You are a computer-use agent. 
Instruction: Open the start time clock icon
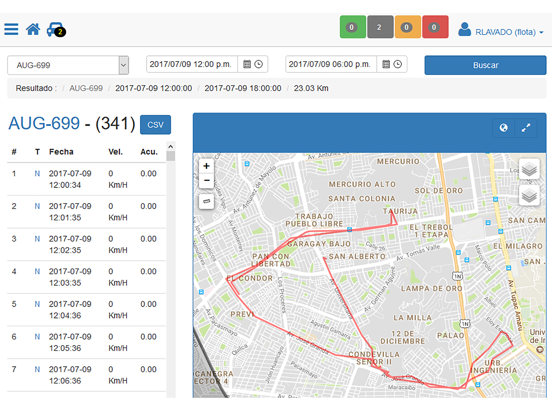[259, 64]
